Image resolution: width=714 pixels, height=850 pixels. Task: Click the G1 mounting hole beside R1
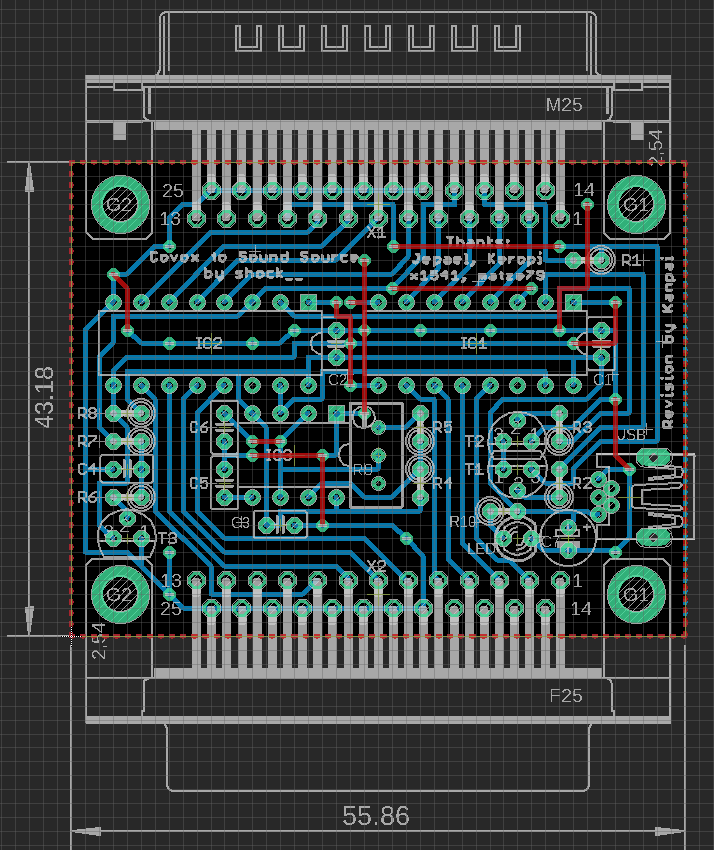point(636,205)
